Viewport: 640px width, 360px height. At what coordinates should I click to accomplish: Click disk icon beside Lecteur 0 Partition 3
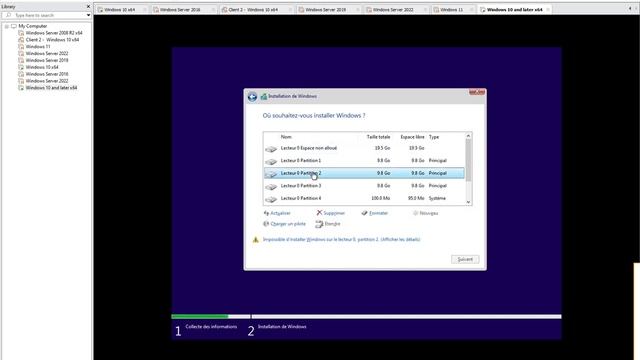[x=271, y=187]
